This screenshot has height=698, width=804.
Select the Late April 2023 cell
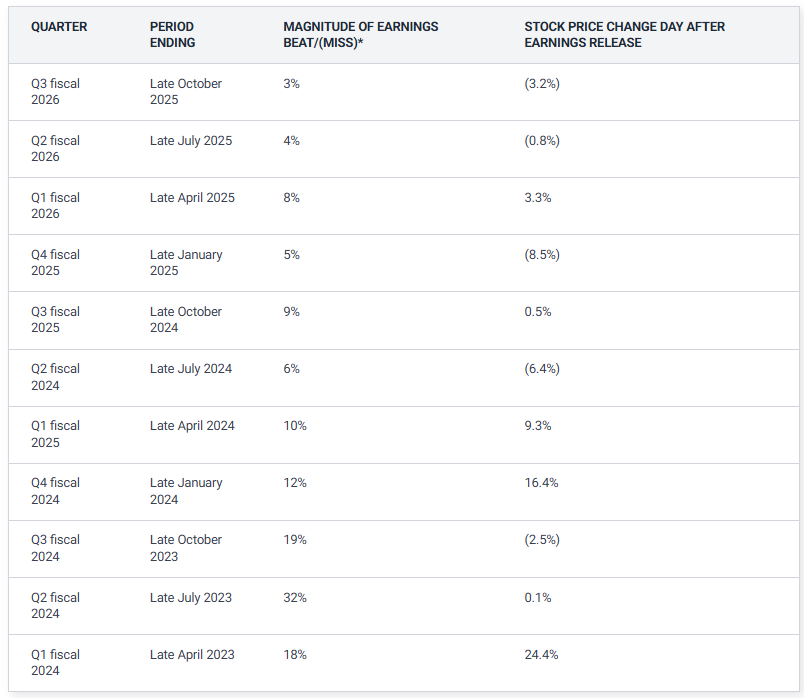[x=192, y=655]
